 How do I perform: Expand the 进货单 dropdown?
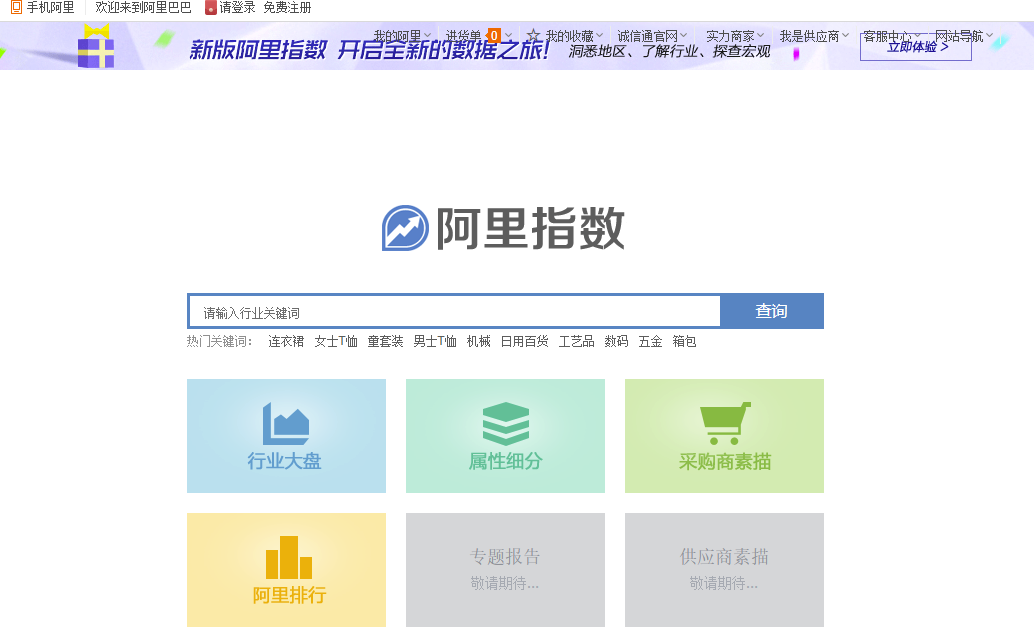508,36
